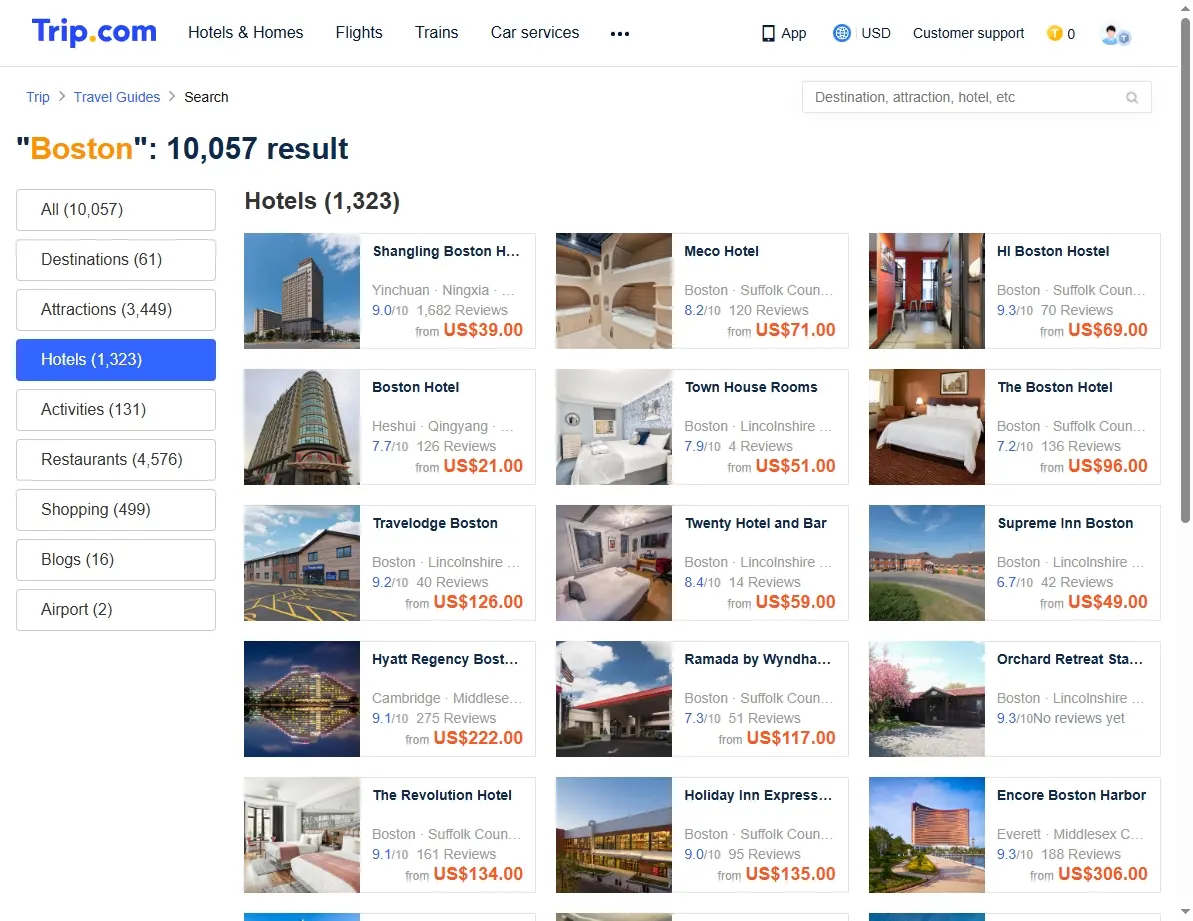The height and width of the screenshot is (921, 1193).
Task: Open Orchard Retreat photo
Action: point(927,699)
